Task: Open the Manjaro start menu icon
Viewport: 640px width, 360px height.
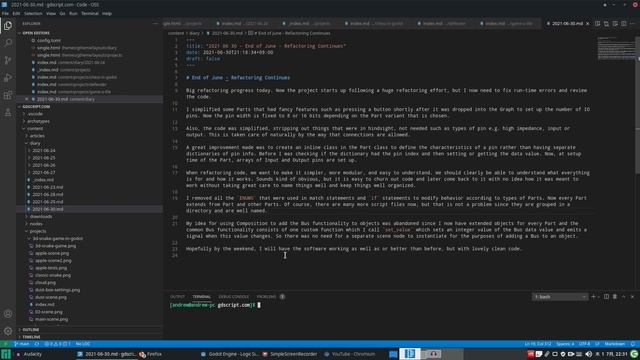Action: pyautogui.click(x=6, y=354)
